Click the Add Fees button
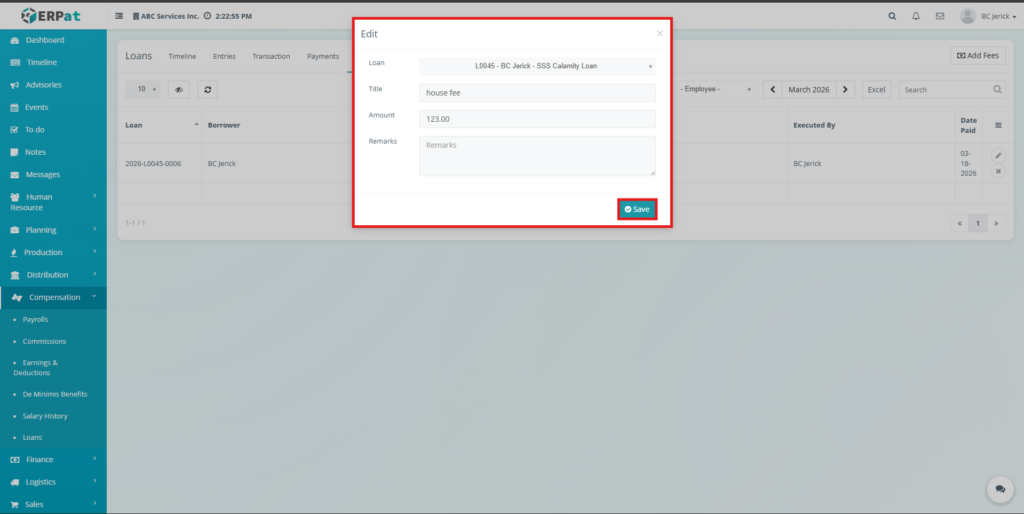The image size is (1024, 514). [x=977, y=56]
